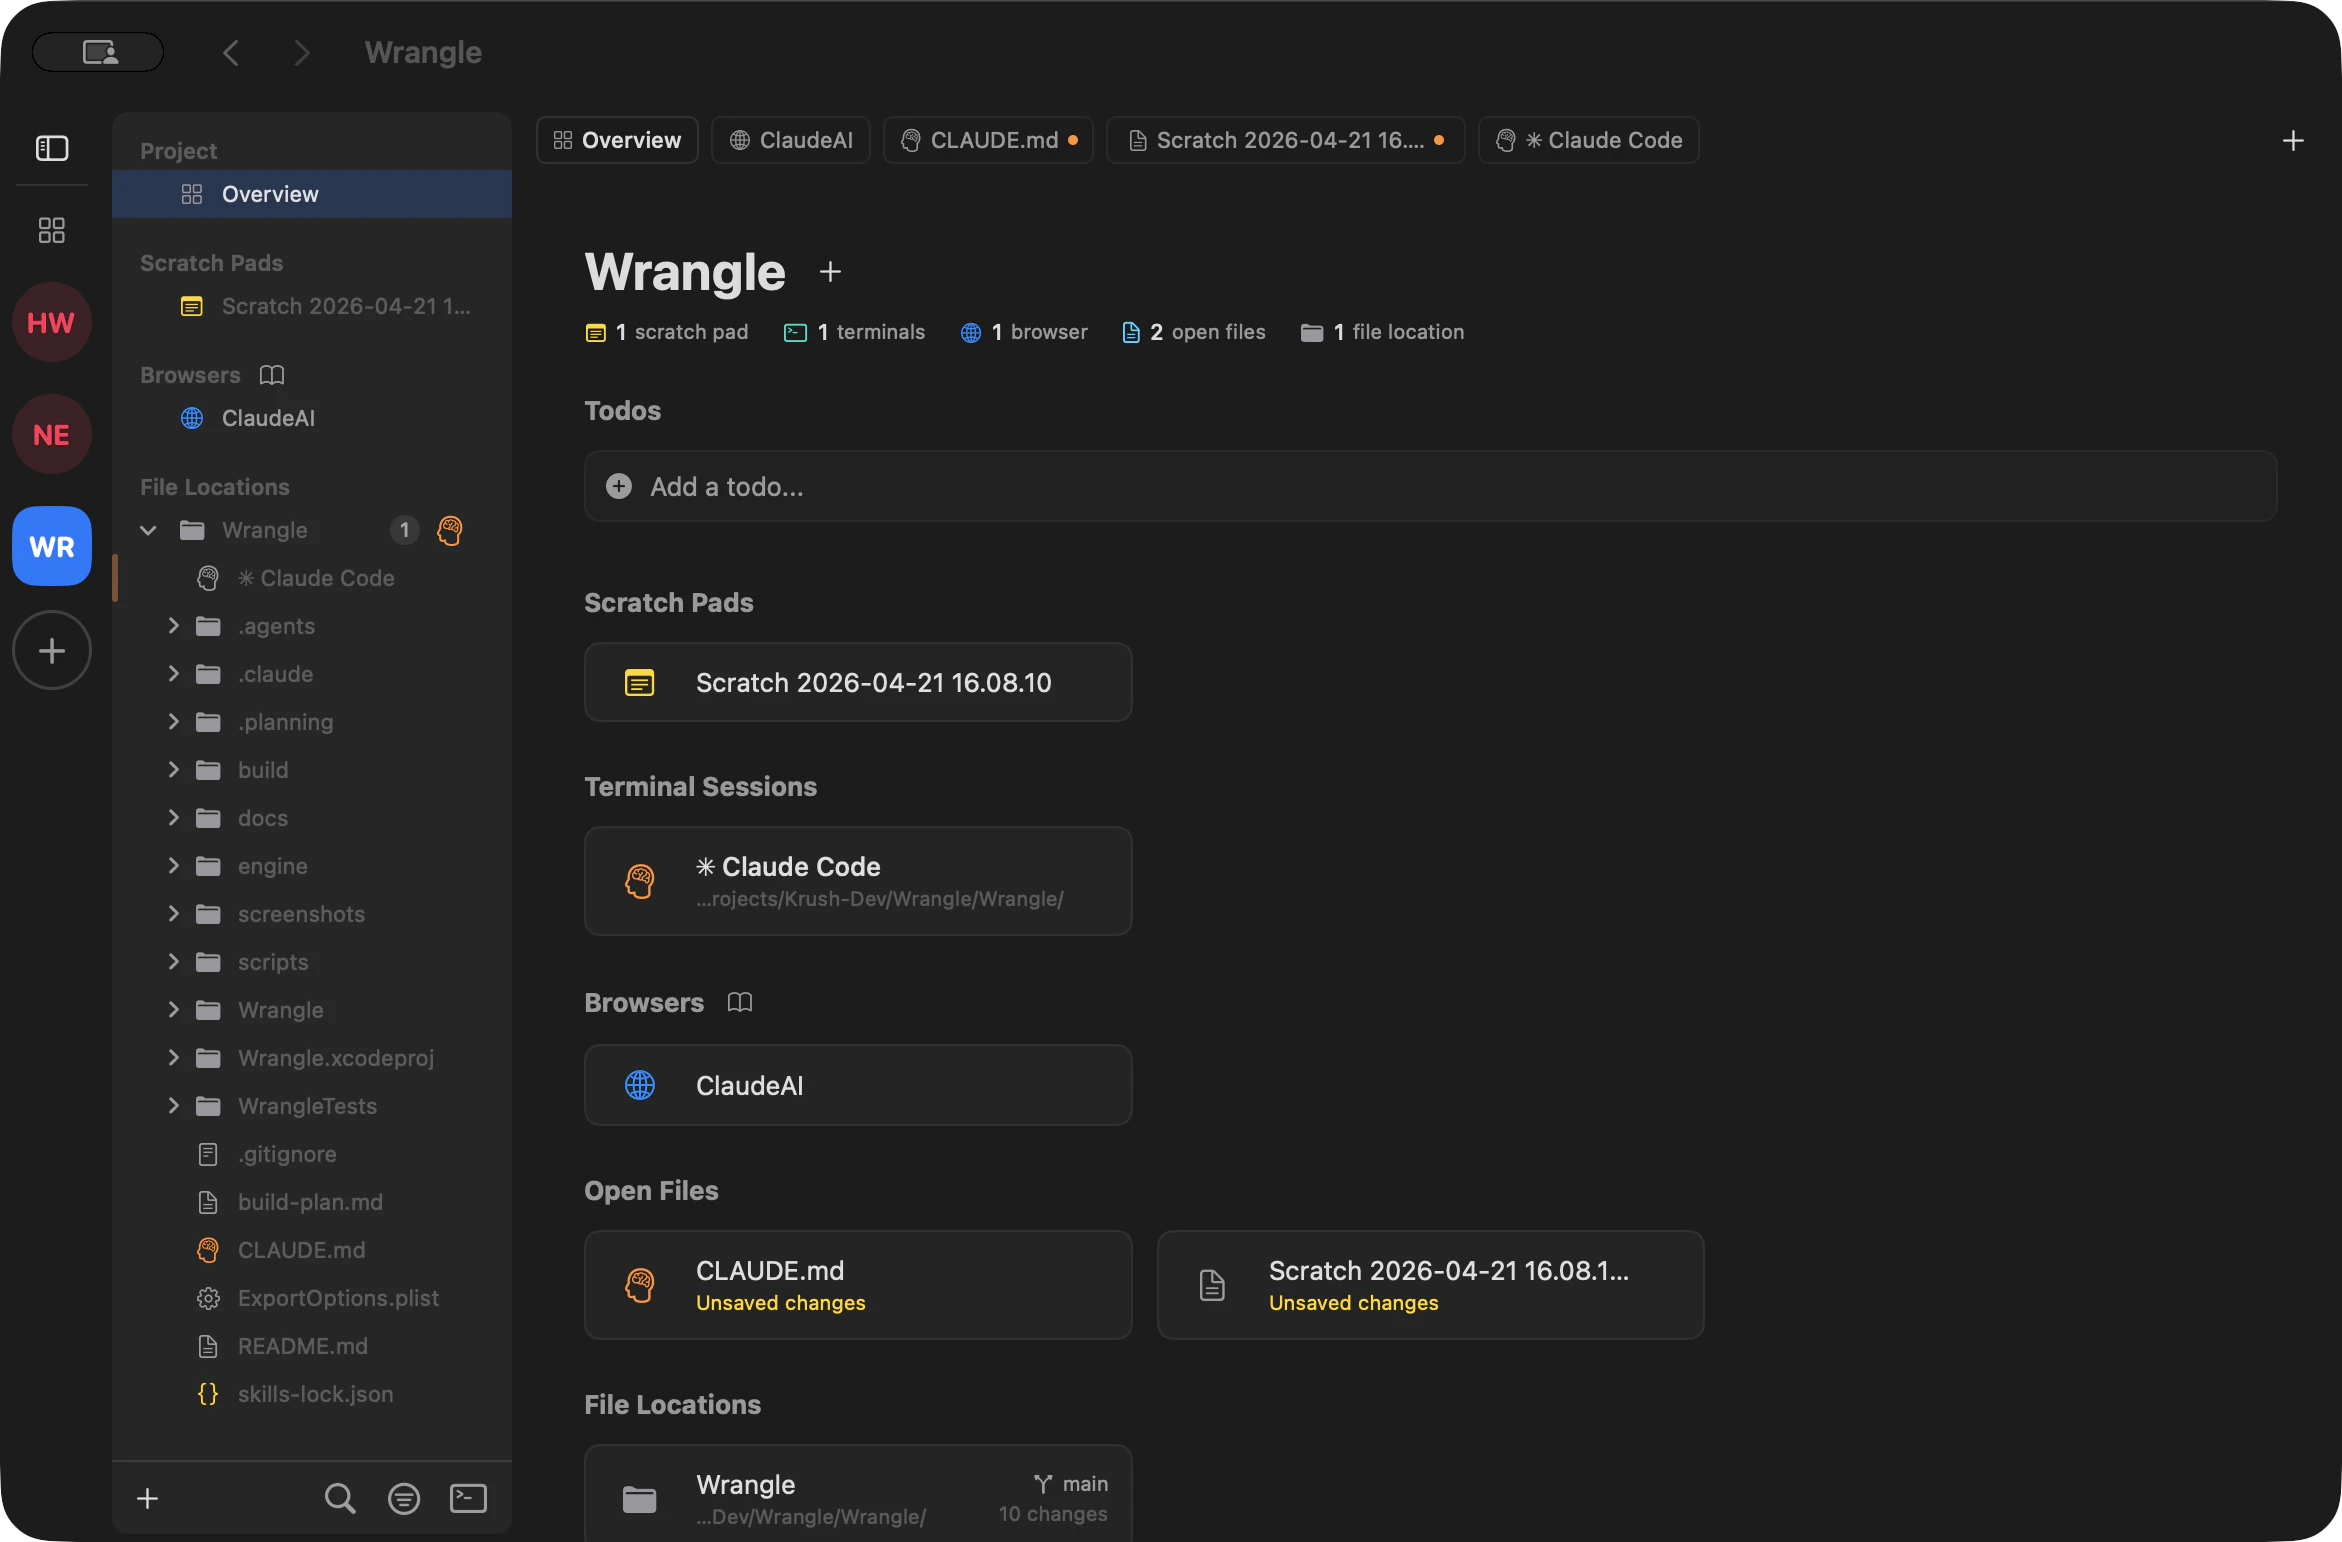Select the grid overview icon in left rail
This screenshot has width=2342, height=1542.
[51, 229]
